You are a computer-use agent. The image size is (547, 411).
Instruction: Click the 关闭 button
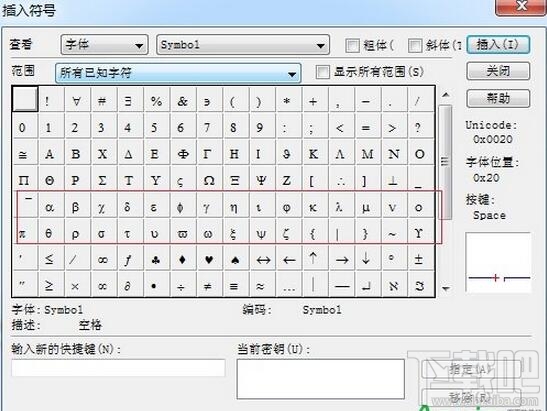pyautogui.click(x=498, y=71)
